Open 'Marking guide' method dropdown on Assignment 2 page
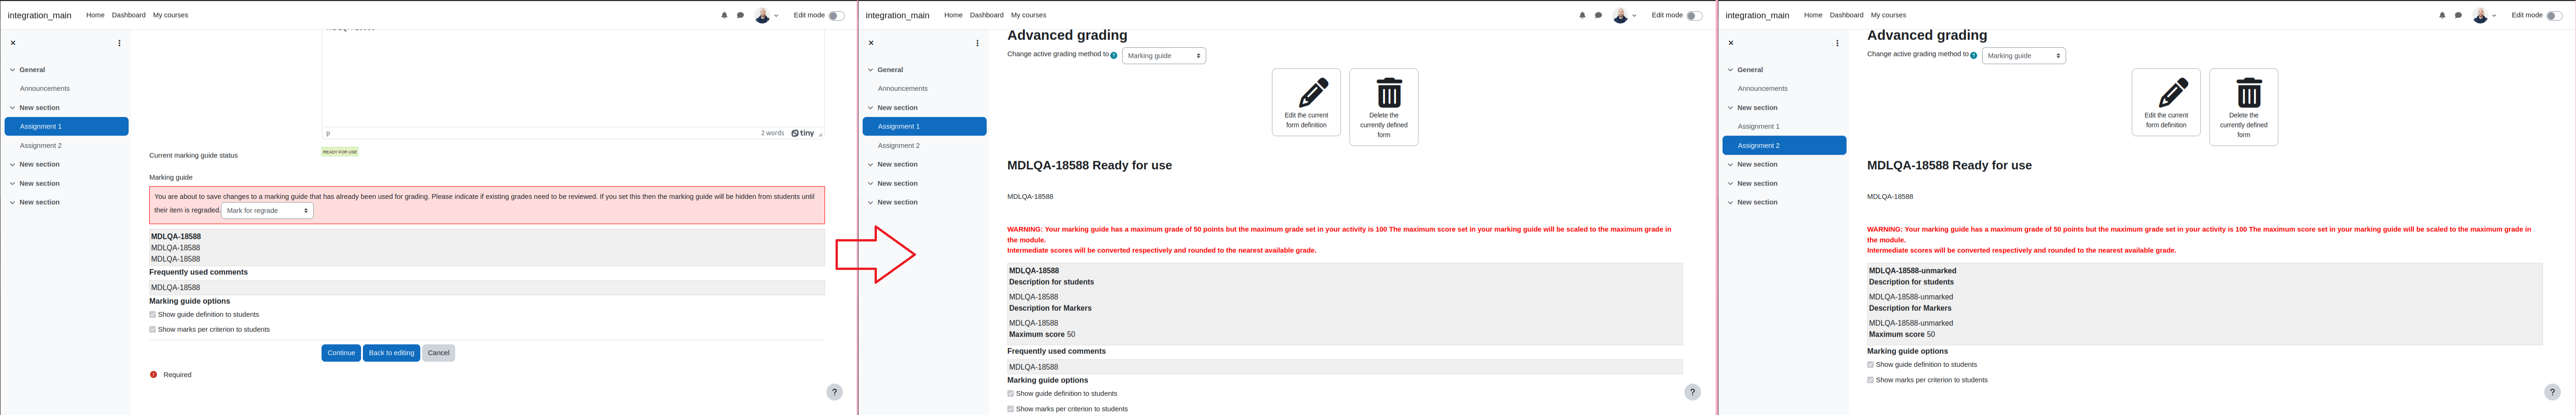 click(x=2024, y=56)
